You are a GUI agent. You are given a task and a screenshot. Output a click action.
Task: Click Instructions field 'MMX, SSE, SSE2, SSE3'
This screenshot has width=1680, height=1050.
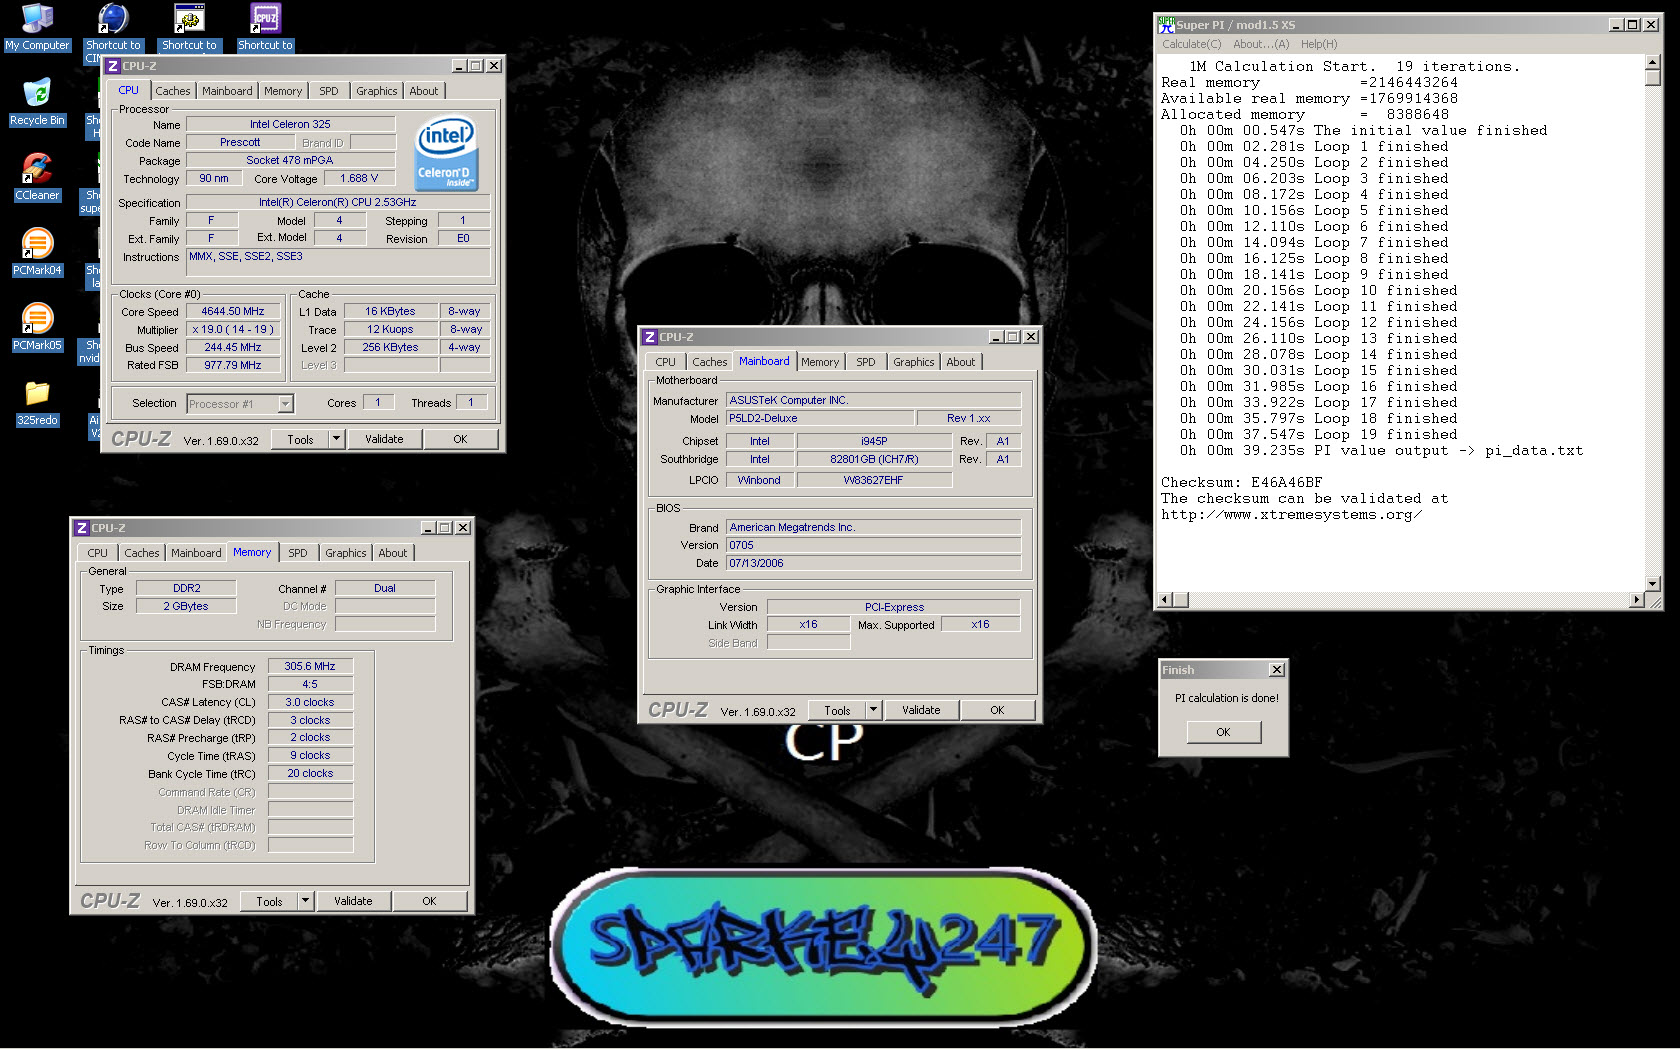pyautogui.click(x=338, y=261)
